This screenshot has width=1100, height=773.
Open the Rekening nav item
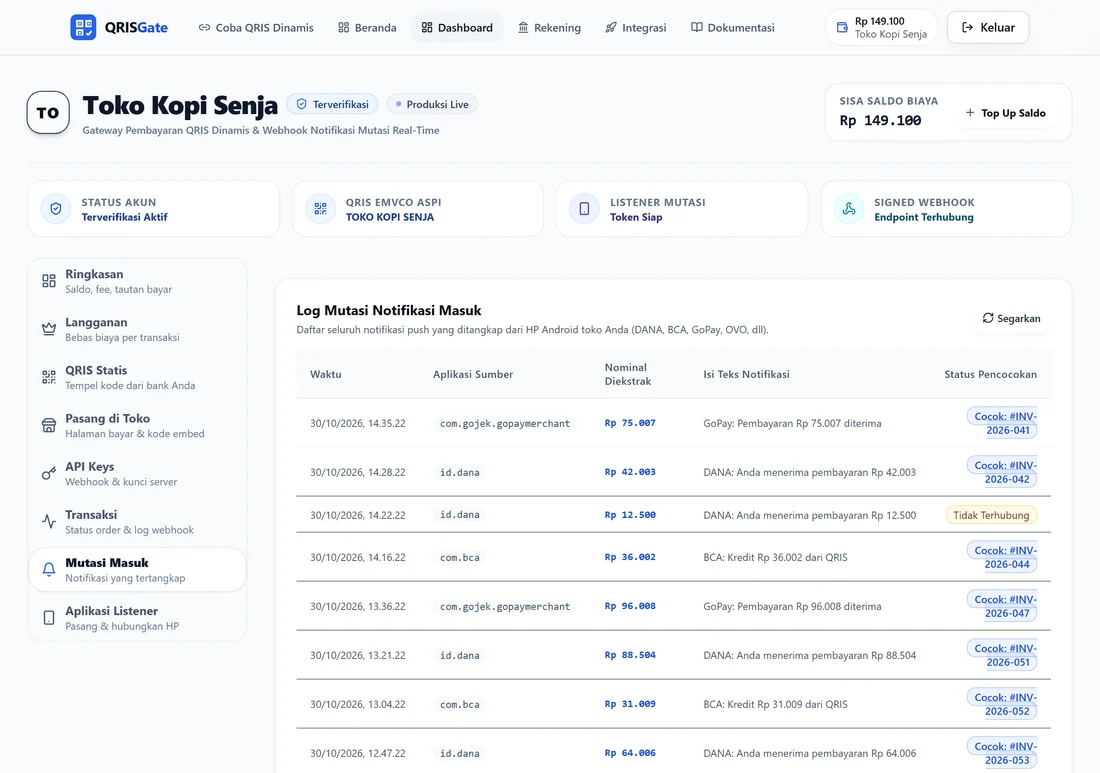[x=549, y=27]
